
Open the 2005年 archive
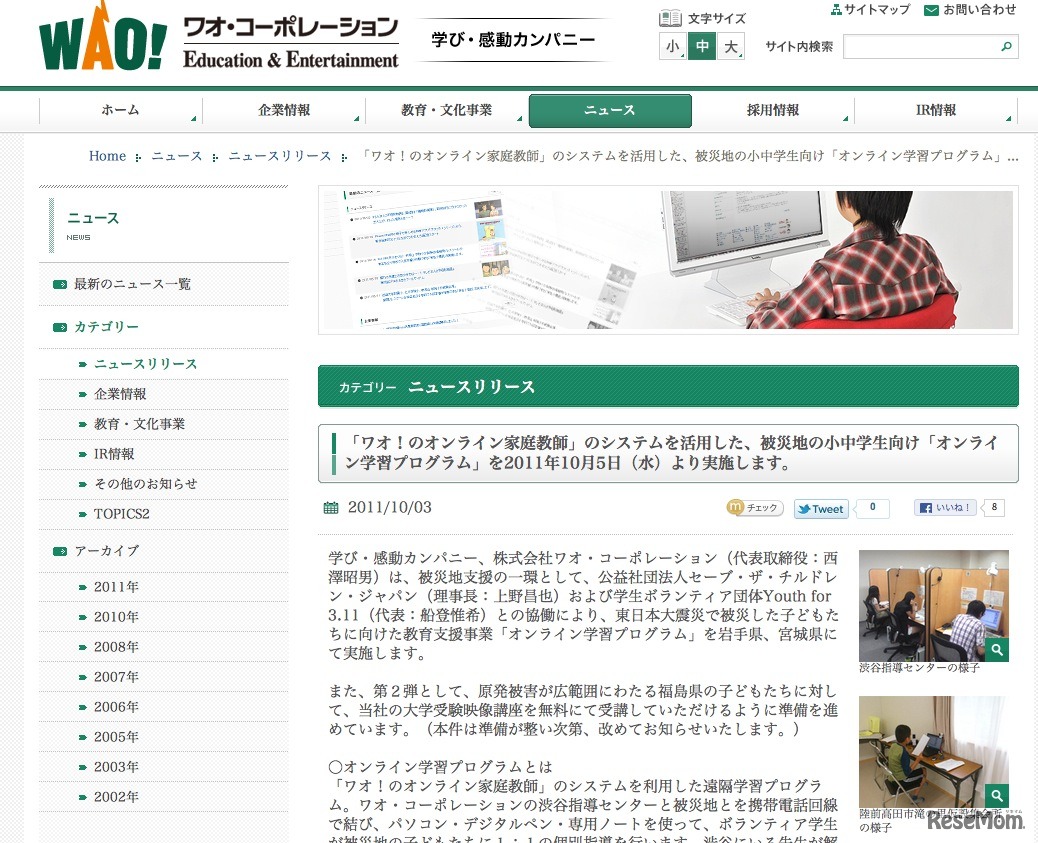[117, 737]
